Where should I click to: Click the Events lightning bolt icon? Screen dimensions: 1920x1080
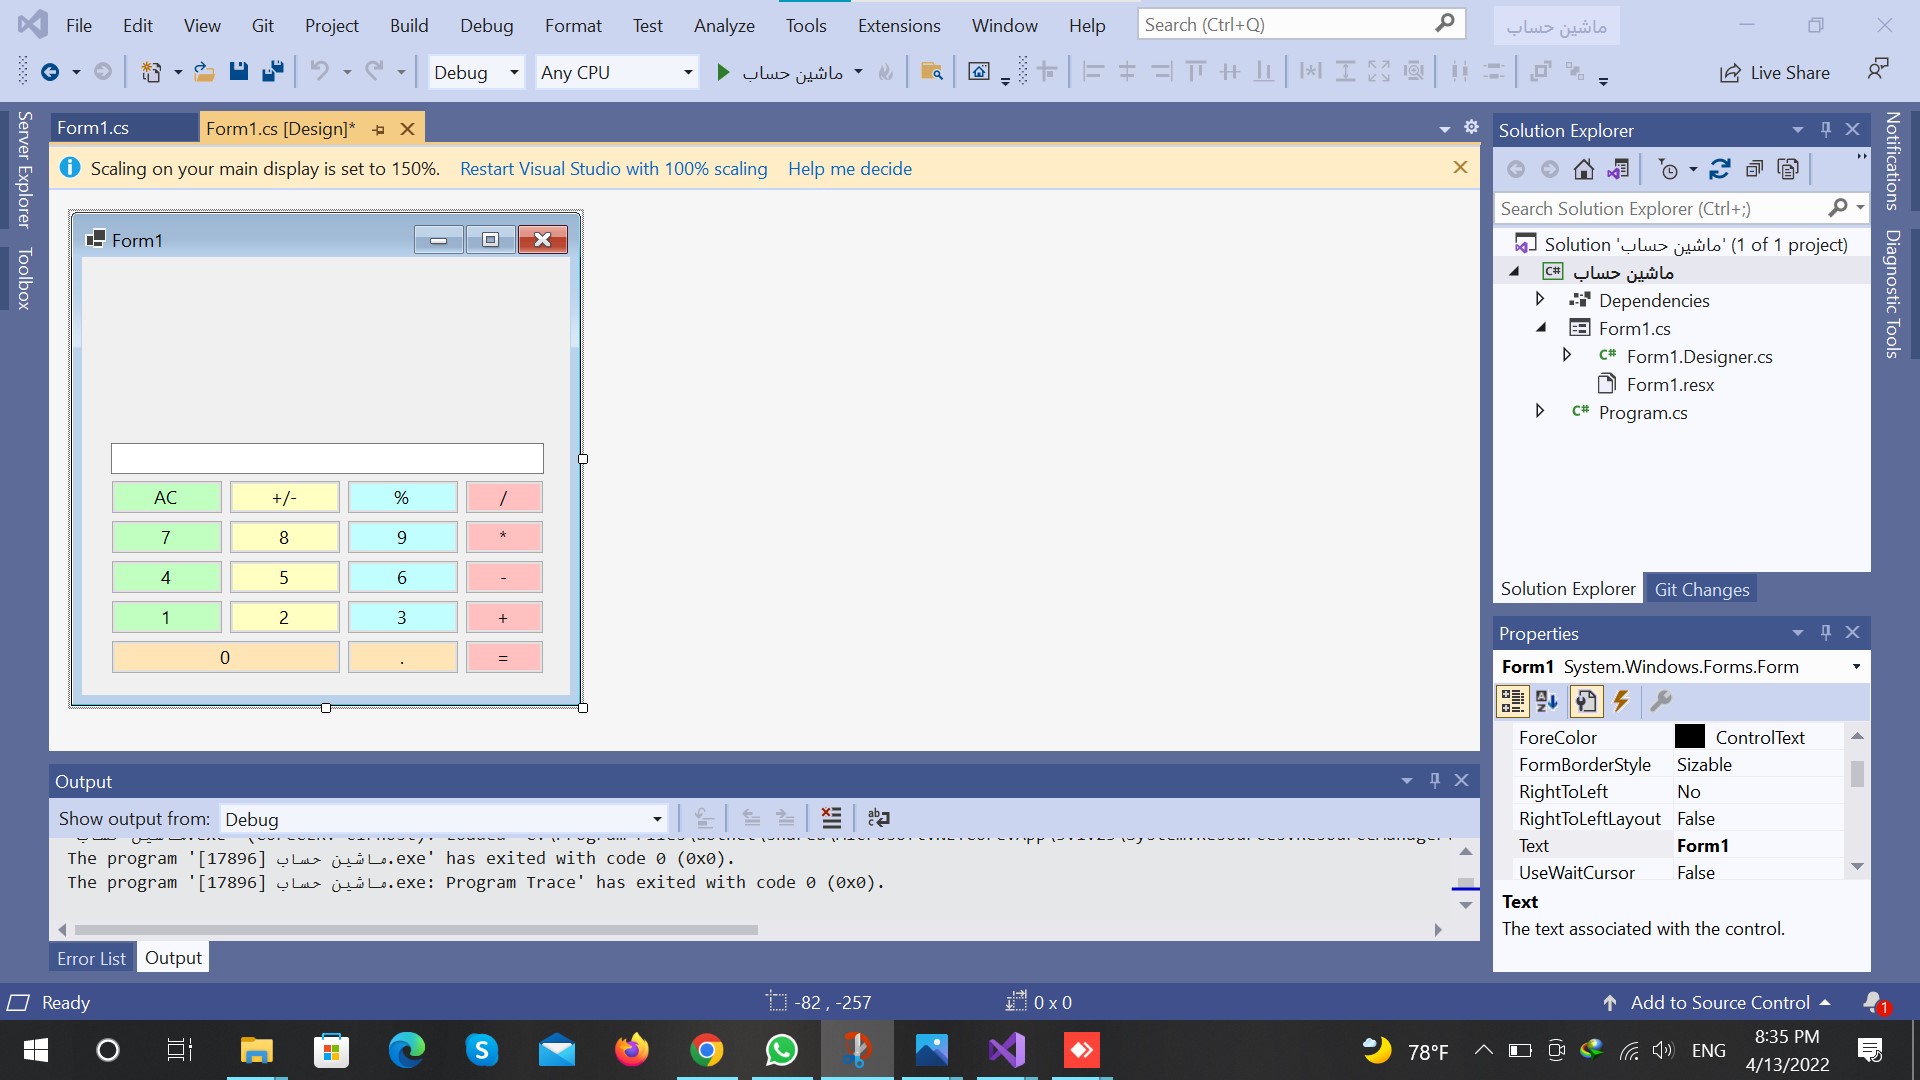[1621, 701]
